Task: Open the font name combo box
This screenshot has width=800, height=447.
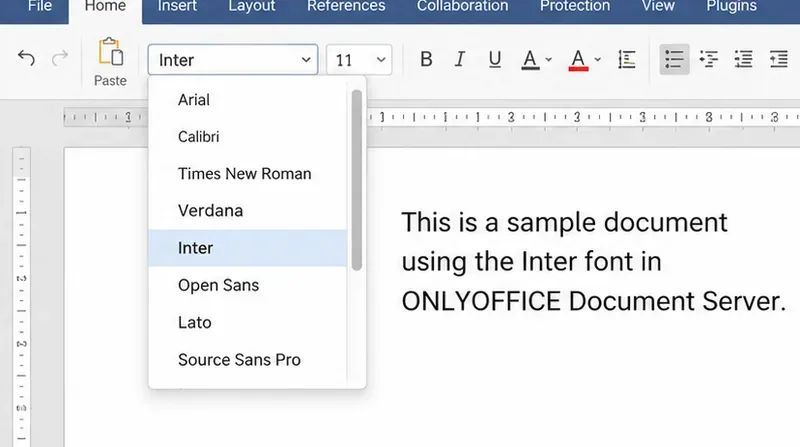Action: [233, 60]
